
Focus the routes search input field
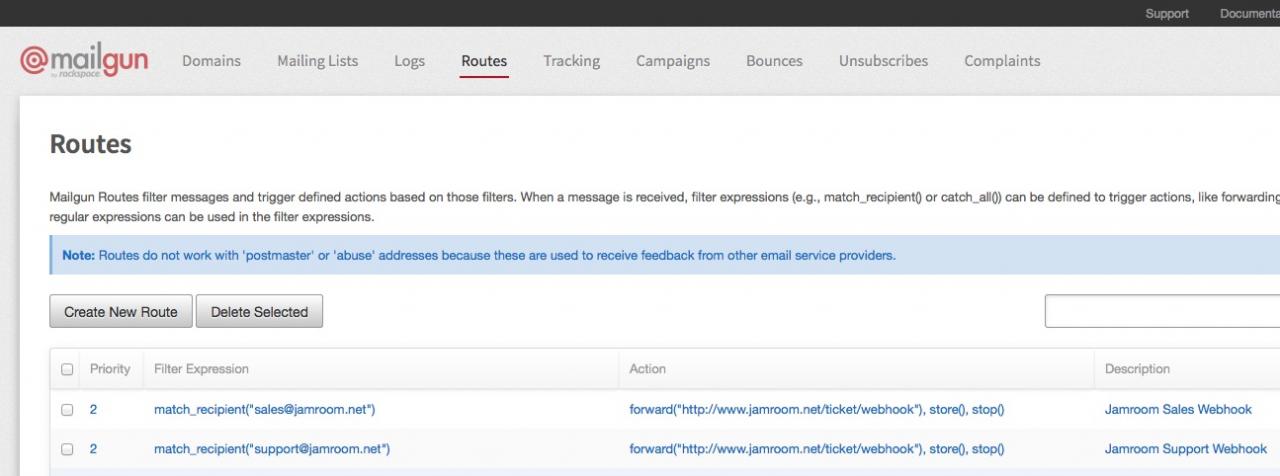coord(1162,312)
